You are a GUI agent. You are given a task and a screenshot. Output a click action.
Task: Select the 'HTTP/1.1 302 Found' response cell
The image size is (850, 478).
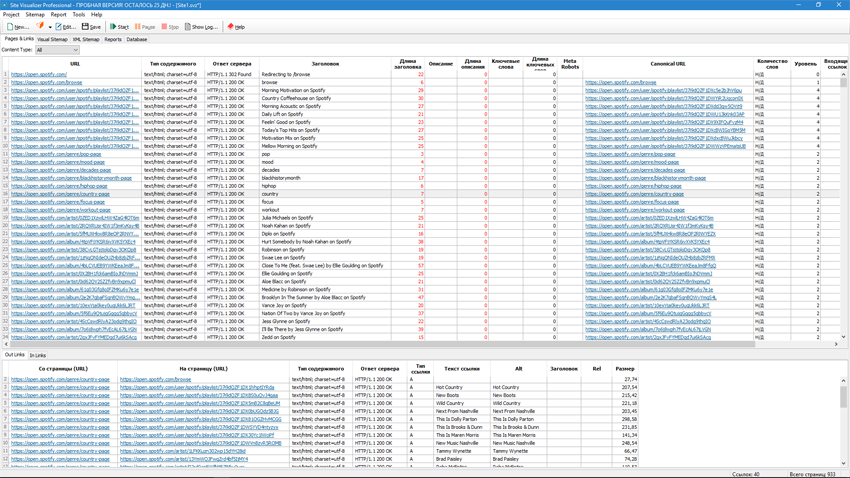232,74
